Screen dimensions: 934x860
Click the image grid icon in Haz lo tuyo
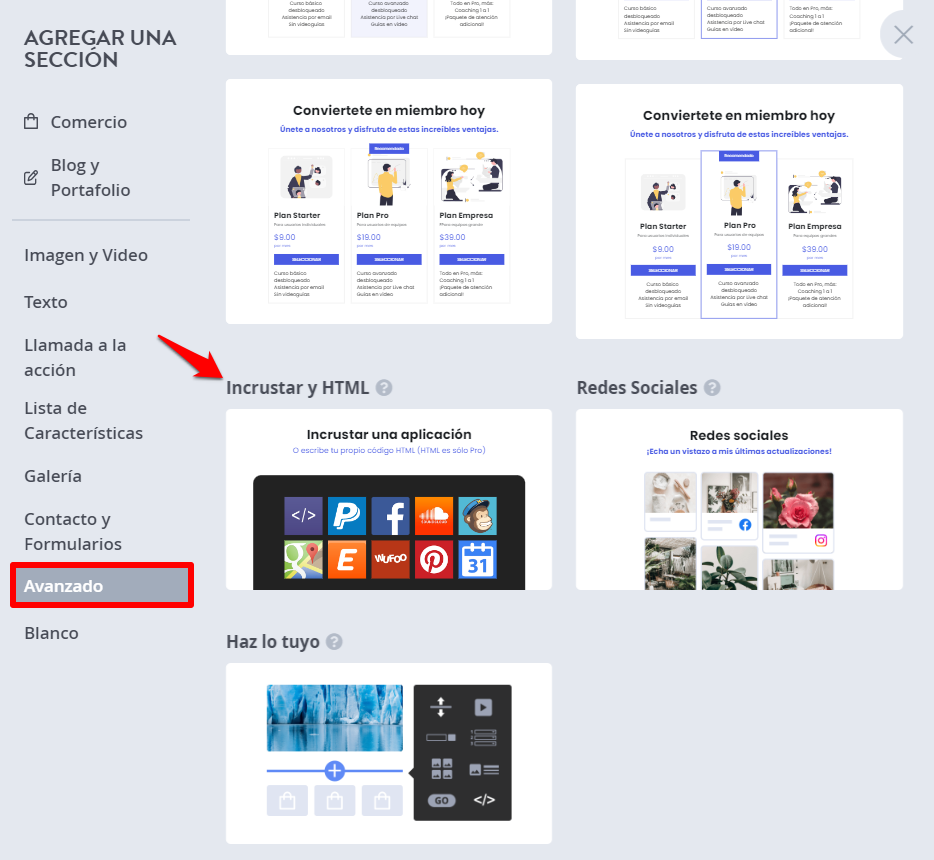(x=441, y=769)
